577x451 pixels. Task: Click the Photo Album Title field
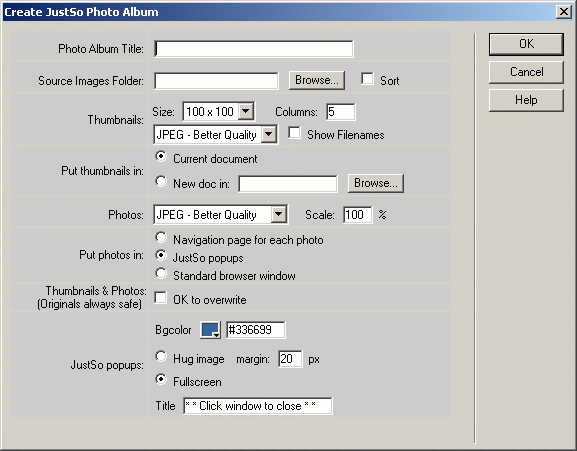(x=254, y=49)
